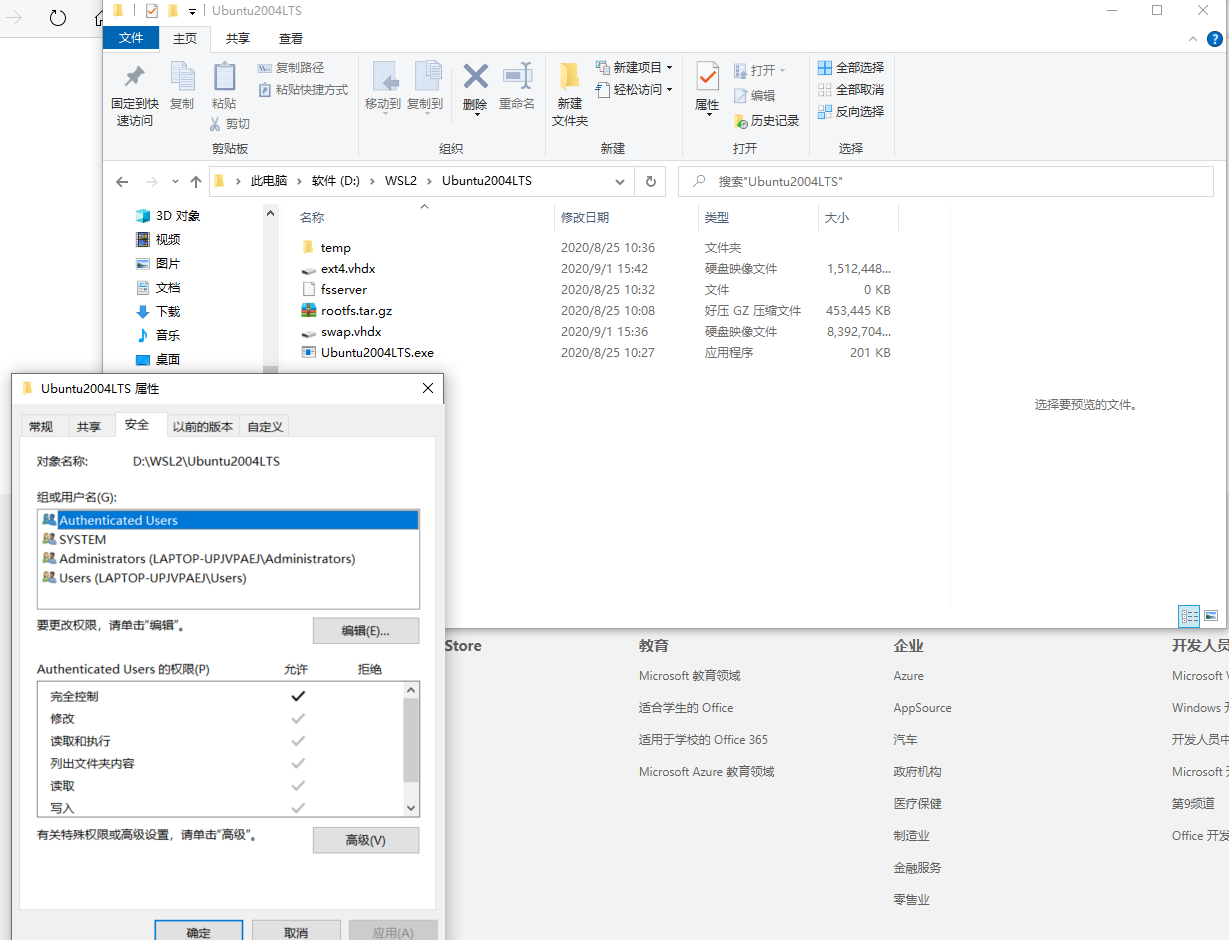The image size is (1229, 940).
Task: Switch to the View ribbon tab
Action: [291, 39]
